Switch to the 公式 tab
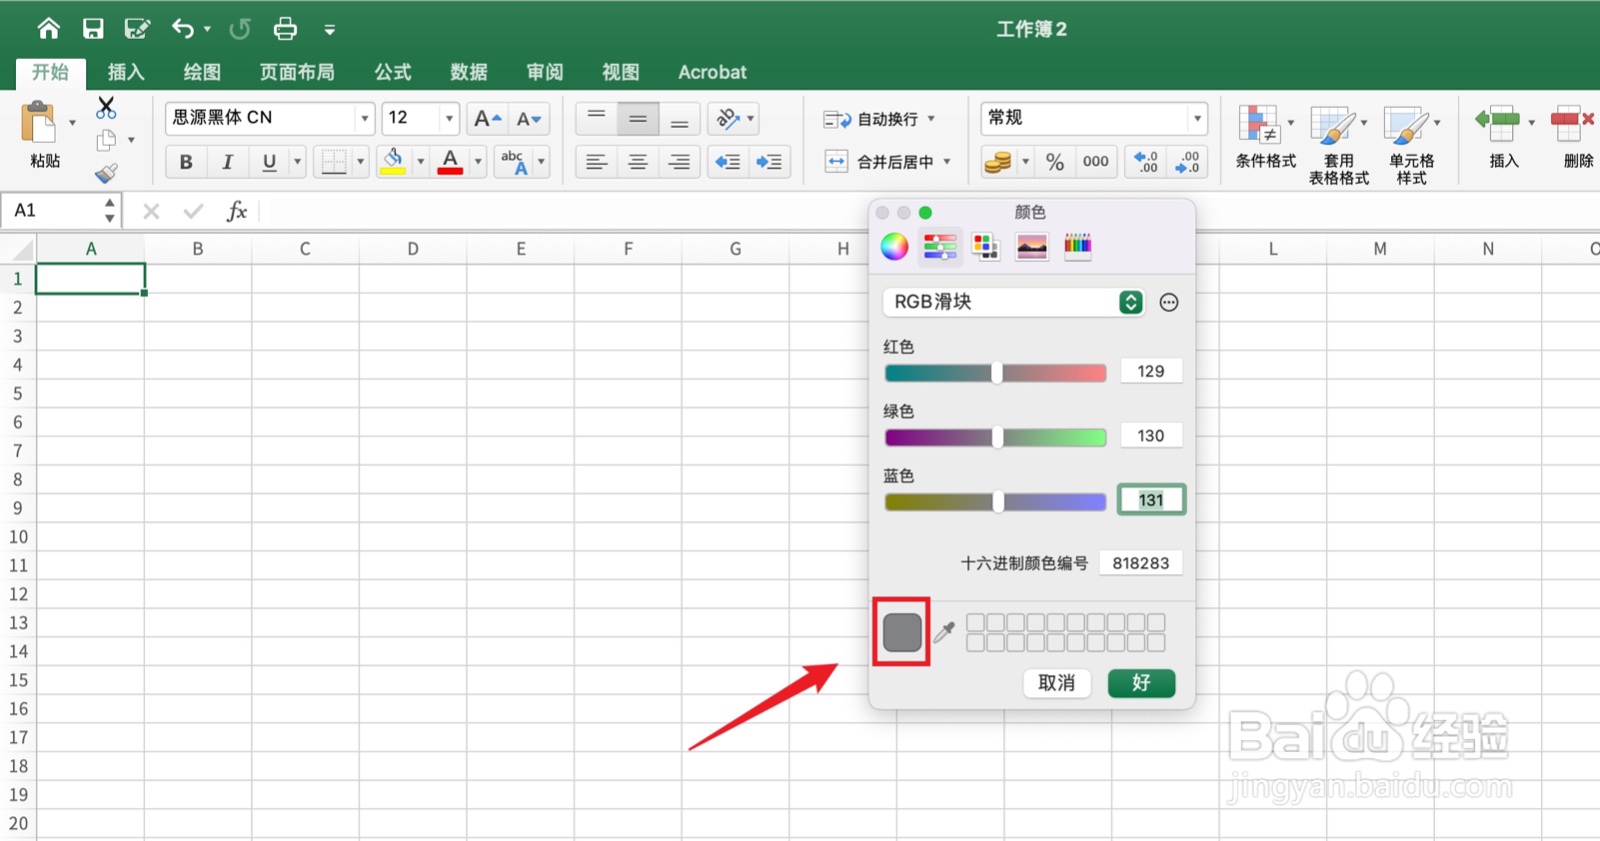The image size is (1600, 841). [x=392, y=72]
